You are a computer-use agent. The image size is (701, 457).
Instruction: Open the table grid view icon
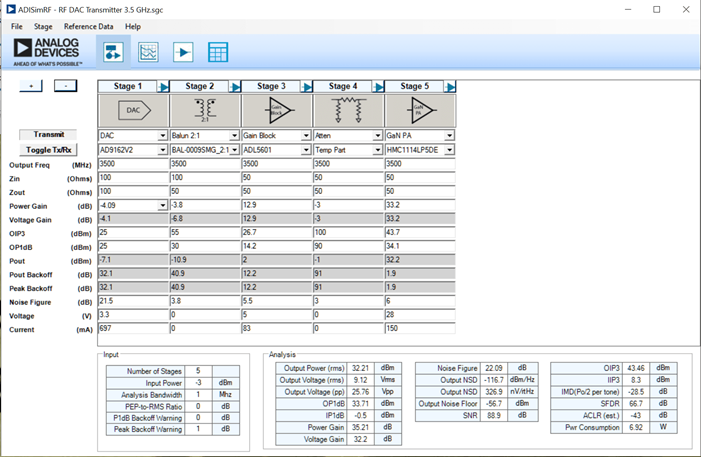[x=218, y=52]
